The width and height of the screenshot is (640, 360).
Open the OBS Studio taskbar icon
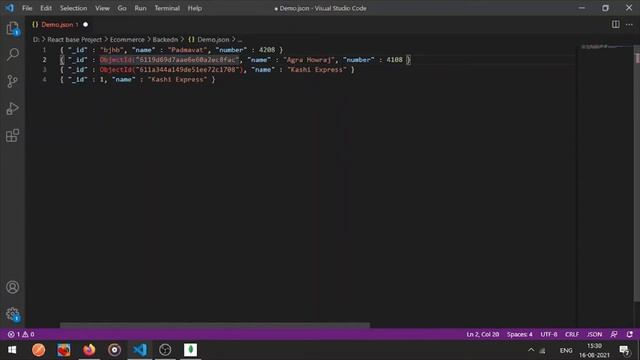pyautogui.click(x=165, y=350)
